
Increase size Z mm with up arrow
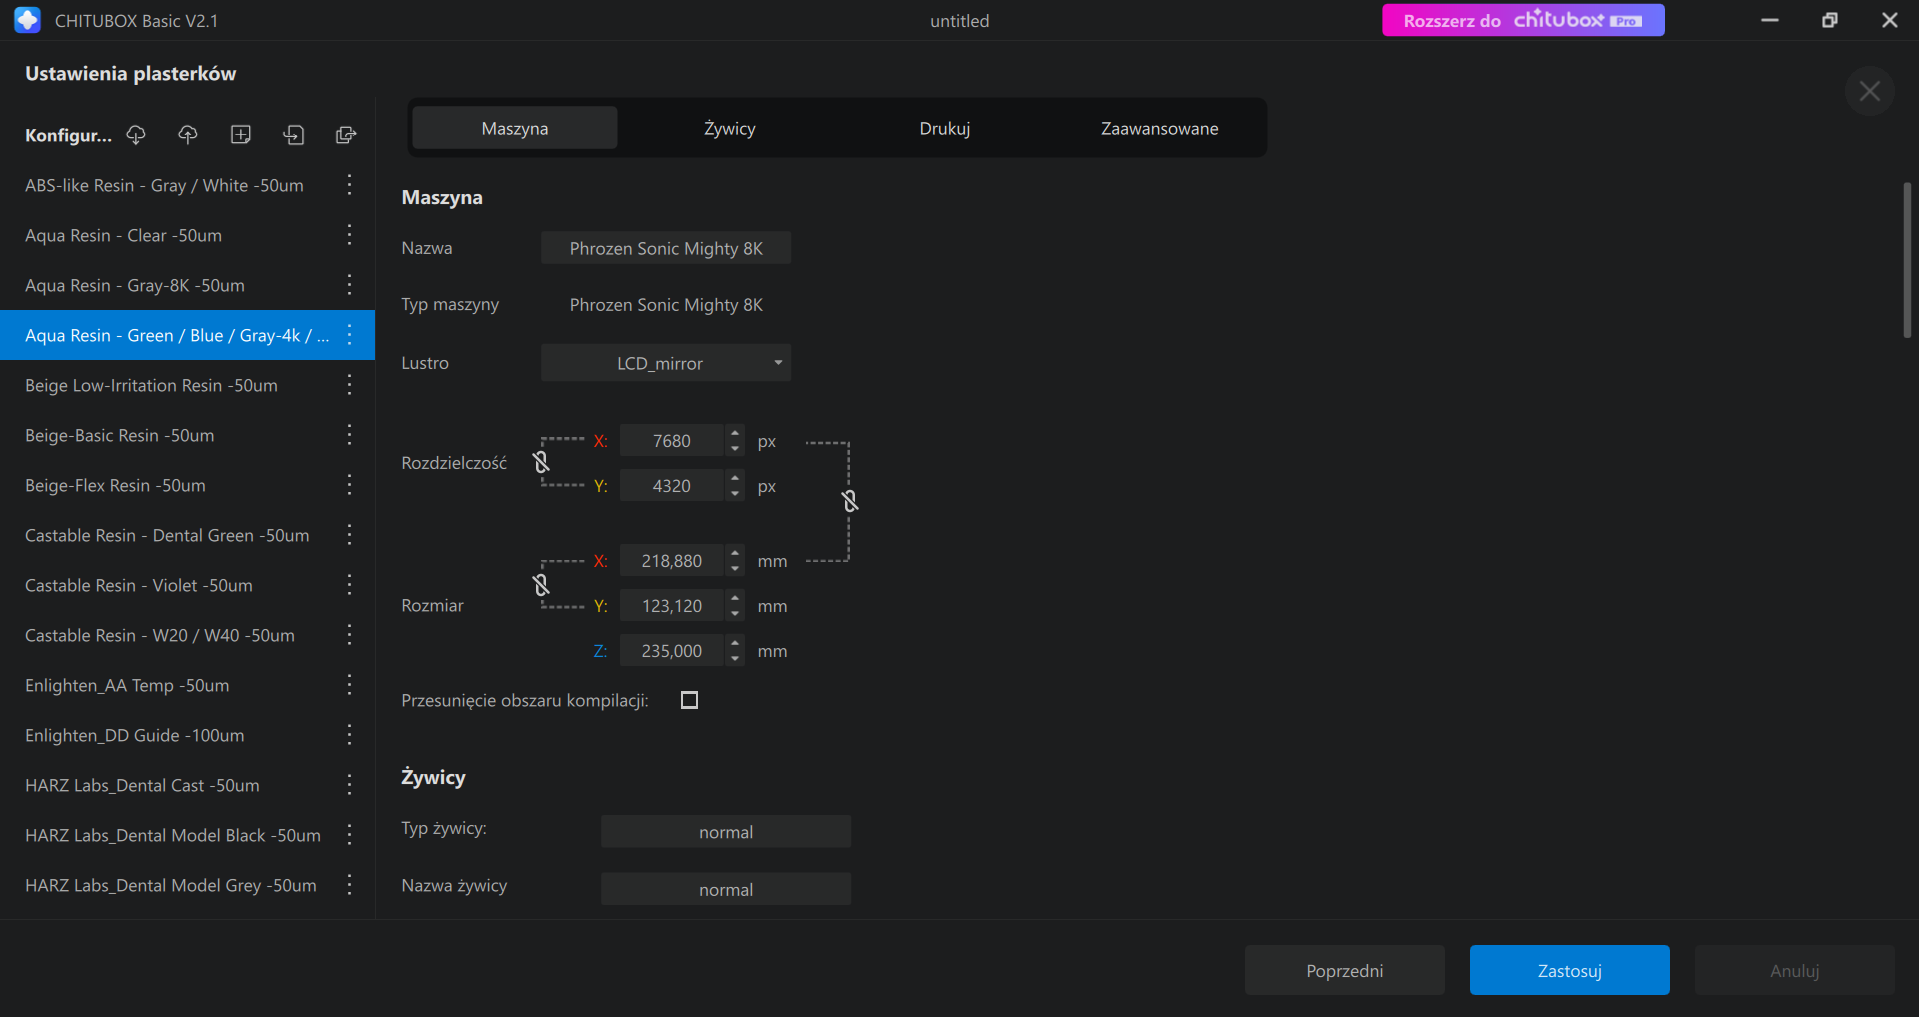pyautogui.click(x=735, y=643)
